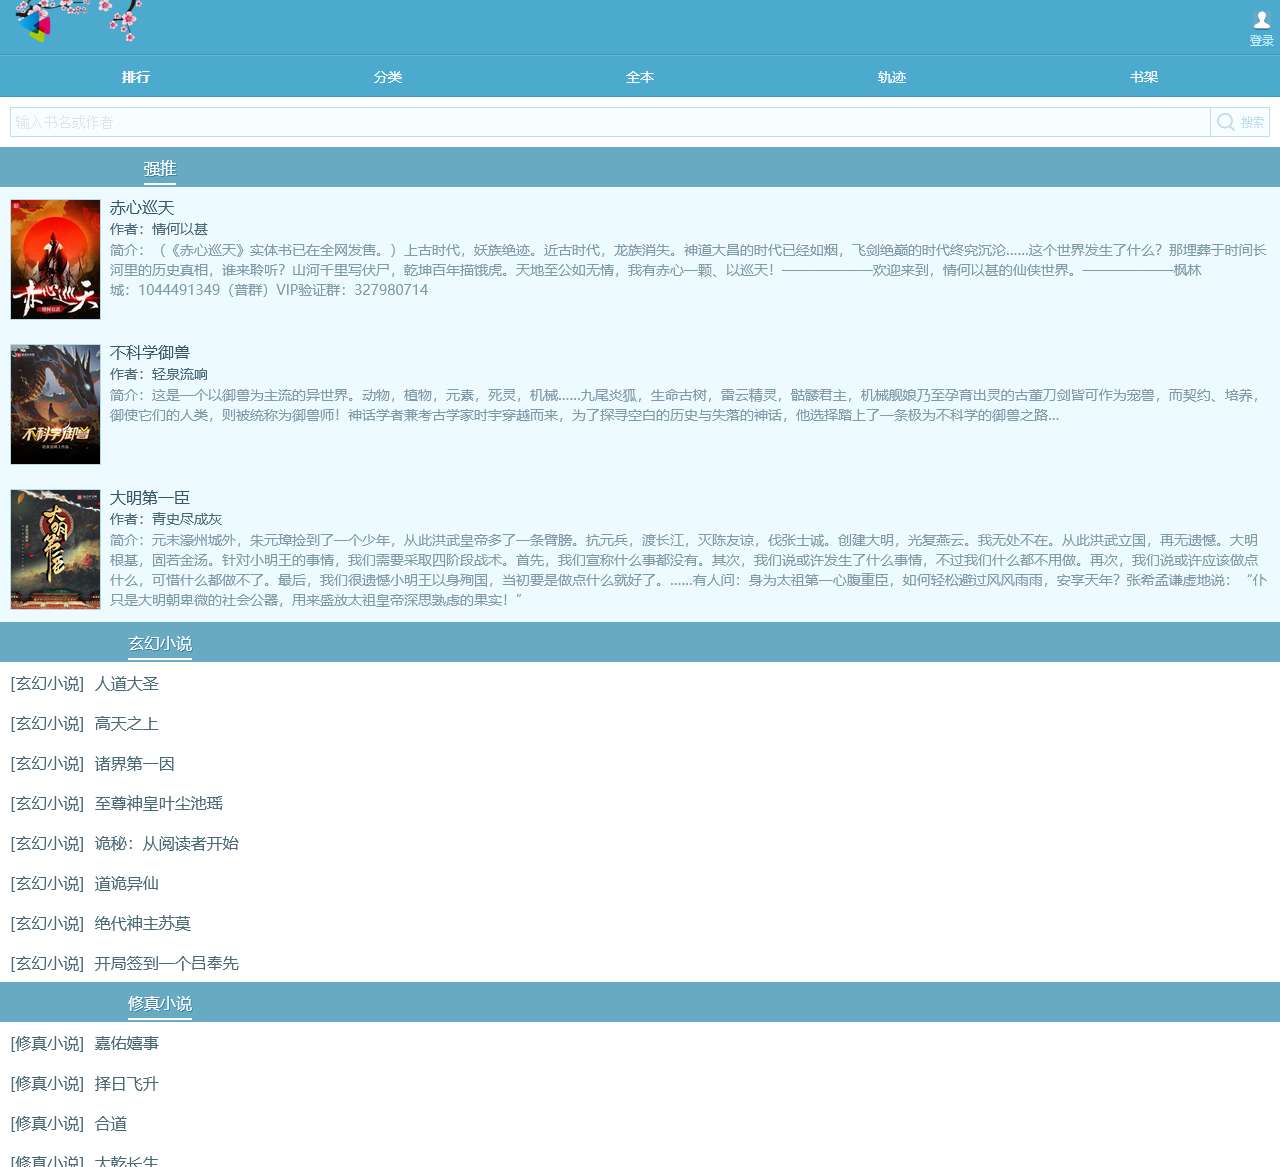
Task: Switch to the 全本 tab
Action: (640, 77)
